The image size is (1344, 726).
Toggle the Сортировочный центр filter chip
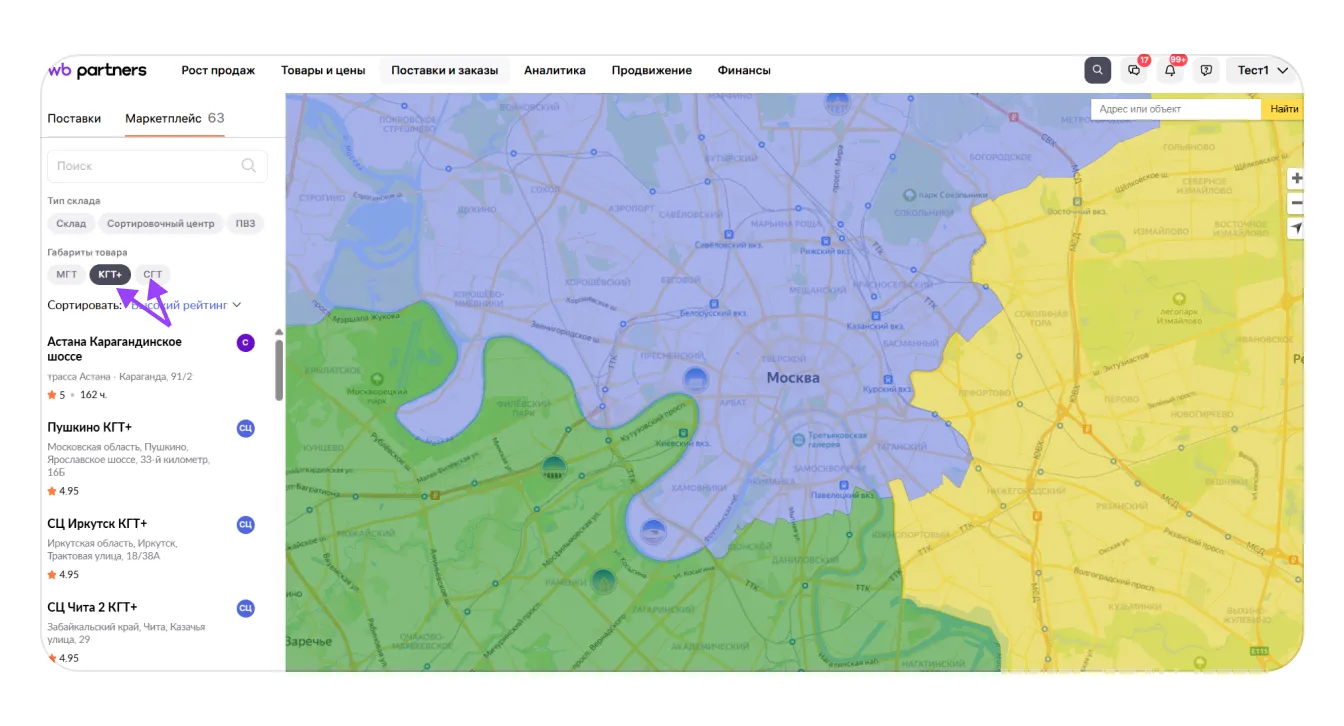pos(161,224)
